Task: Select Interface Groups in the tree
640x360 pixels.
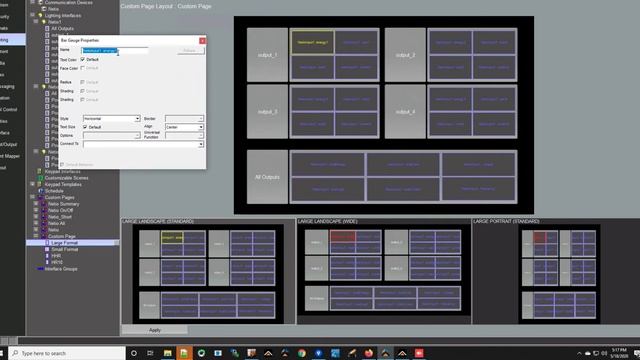Action: pos(61,269)
